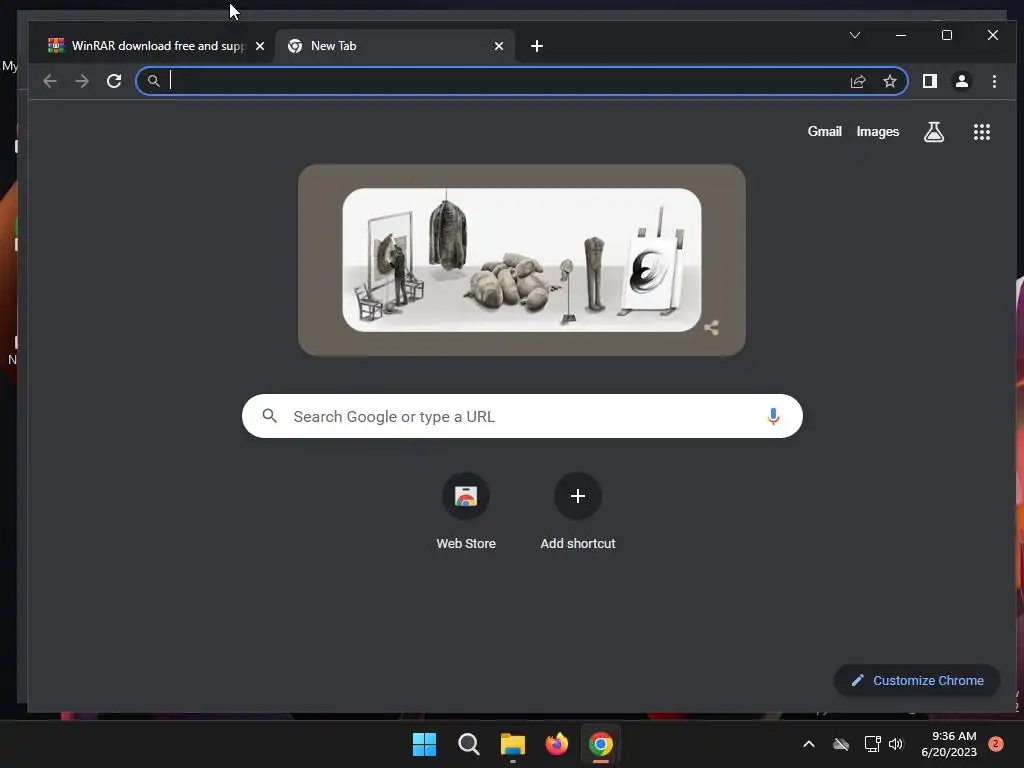
Task: Open Windows taskbar search
Action: click(469, 744)
